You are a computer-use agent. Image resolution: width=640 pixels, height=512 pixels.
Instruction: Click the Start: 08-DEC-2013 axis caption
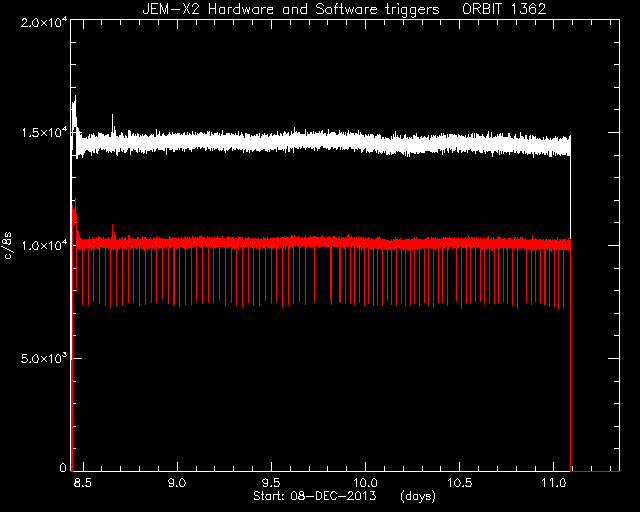tap(314, 496)
